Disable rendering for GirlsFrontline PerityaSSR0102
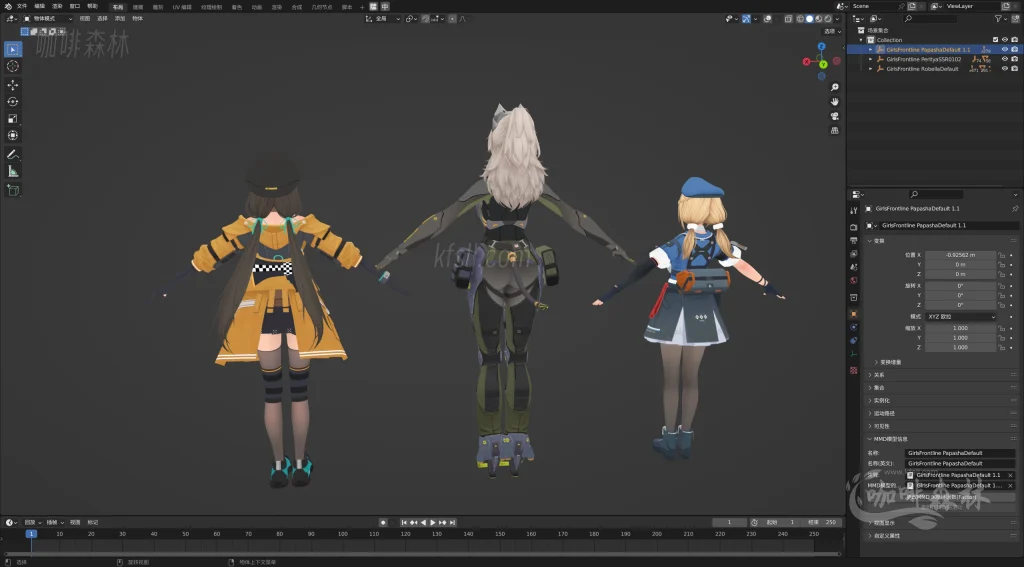 pyautogui.click(x=1014, y=59)
